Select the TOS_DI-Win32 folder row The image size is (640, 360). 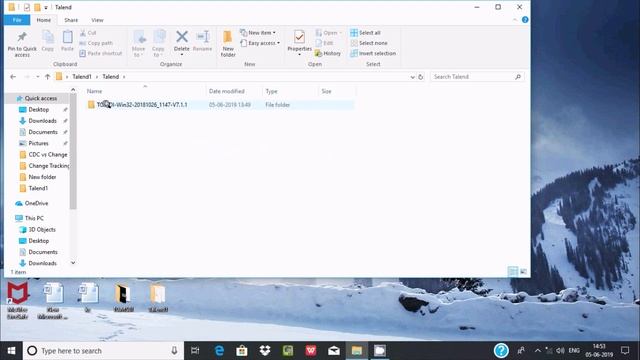point(220,105)
